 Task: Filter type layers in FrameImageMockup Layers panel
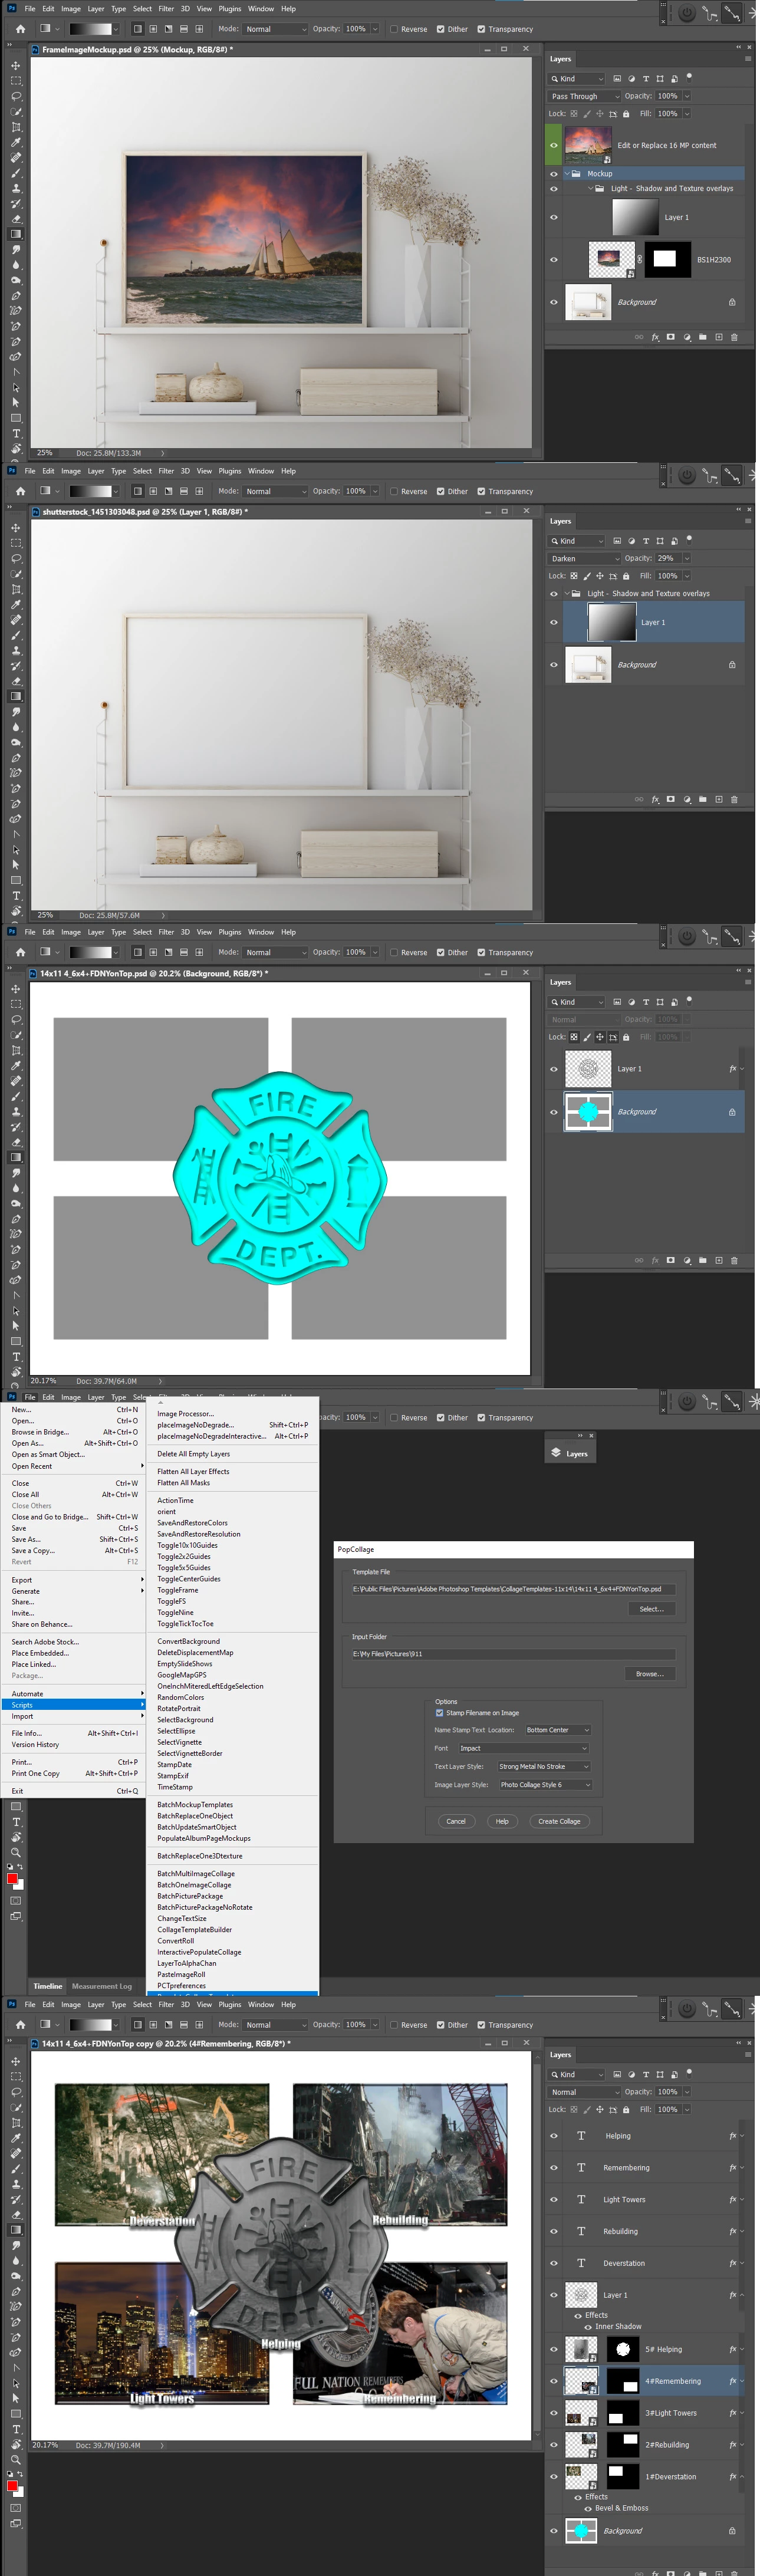645,79
